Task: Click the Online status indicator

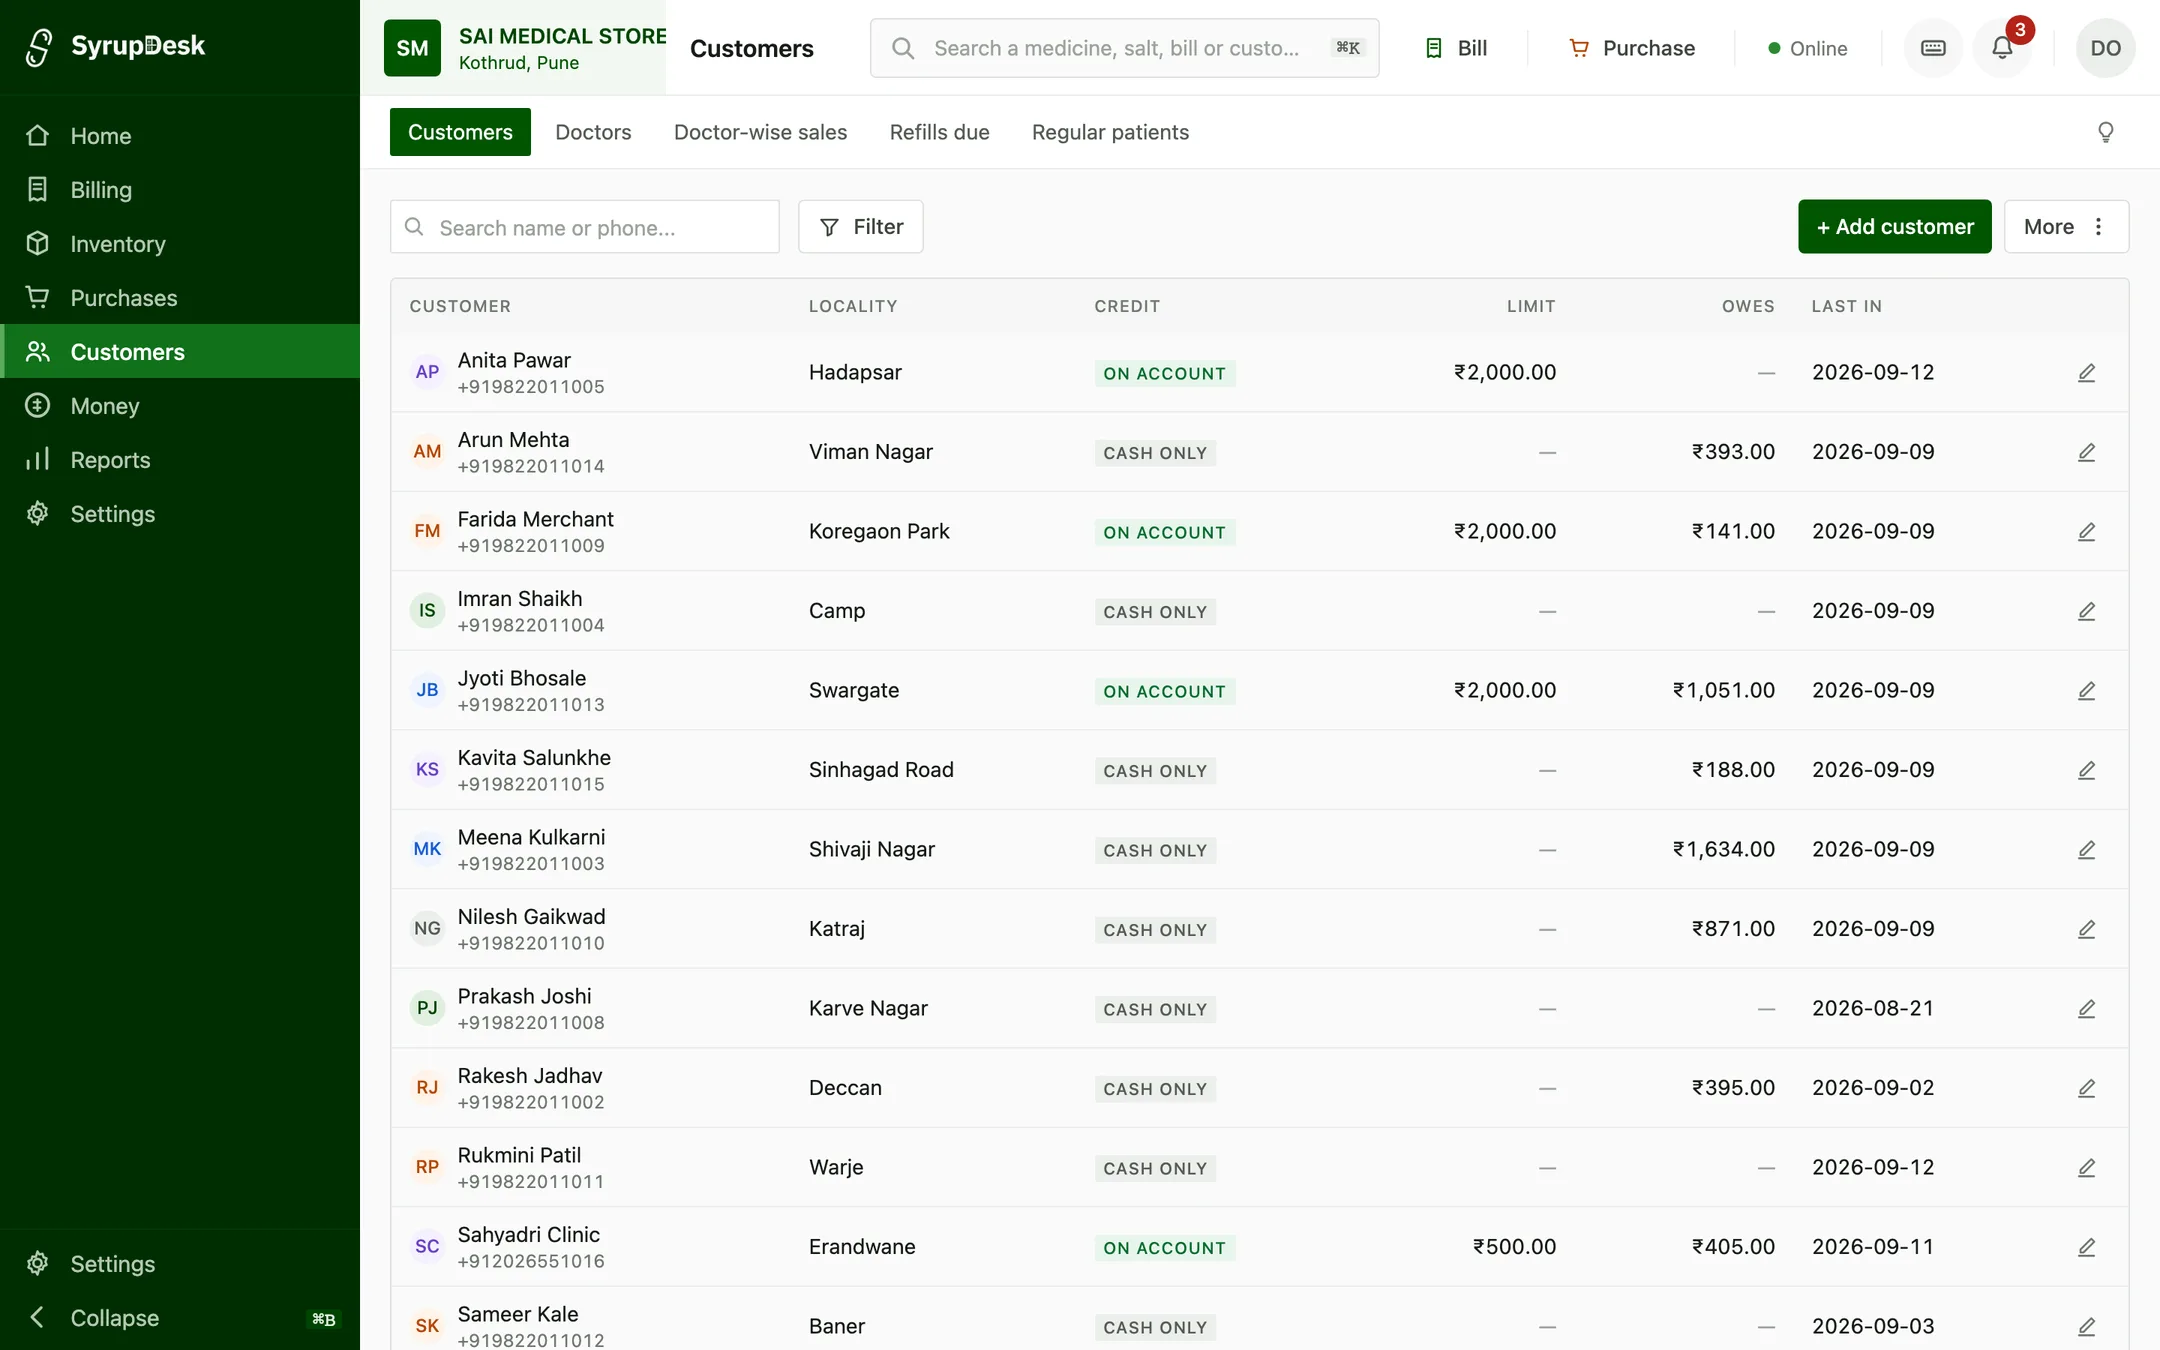Action: pos(1808,48)
